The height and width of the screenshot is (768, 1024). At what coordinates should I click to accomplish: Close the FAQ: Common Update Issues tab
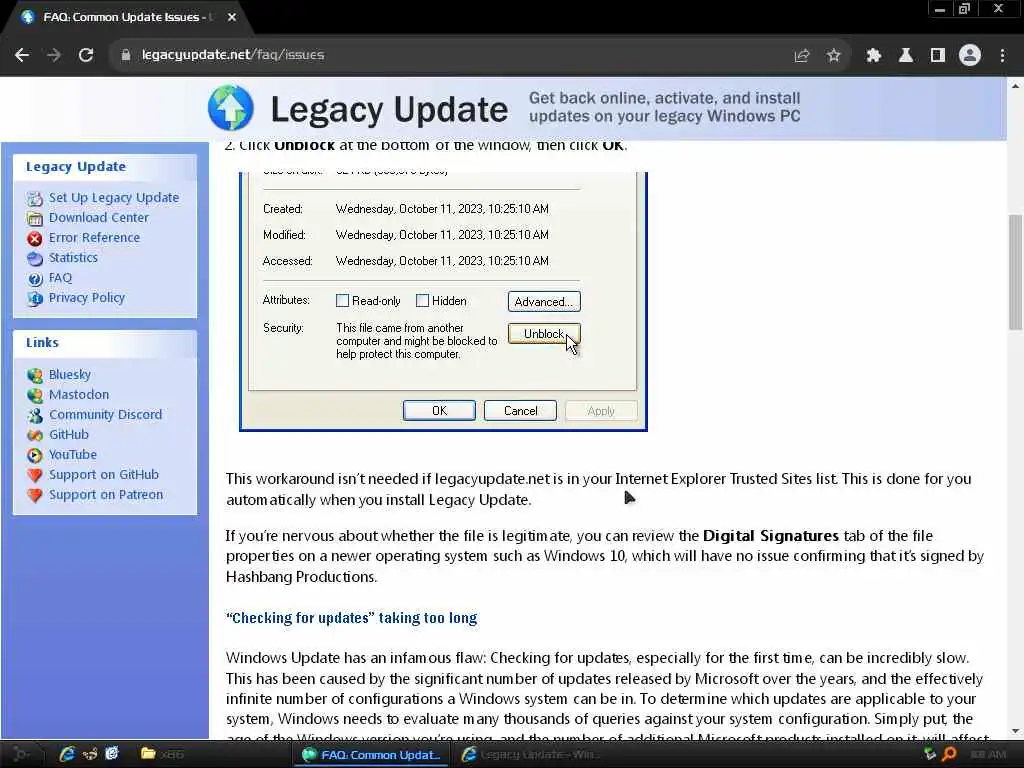point(232,17)
